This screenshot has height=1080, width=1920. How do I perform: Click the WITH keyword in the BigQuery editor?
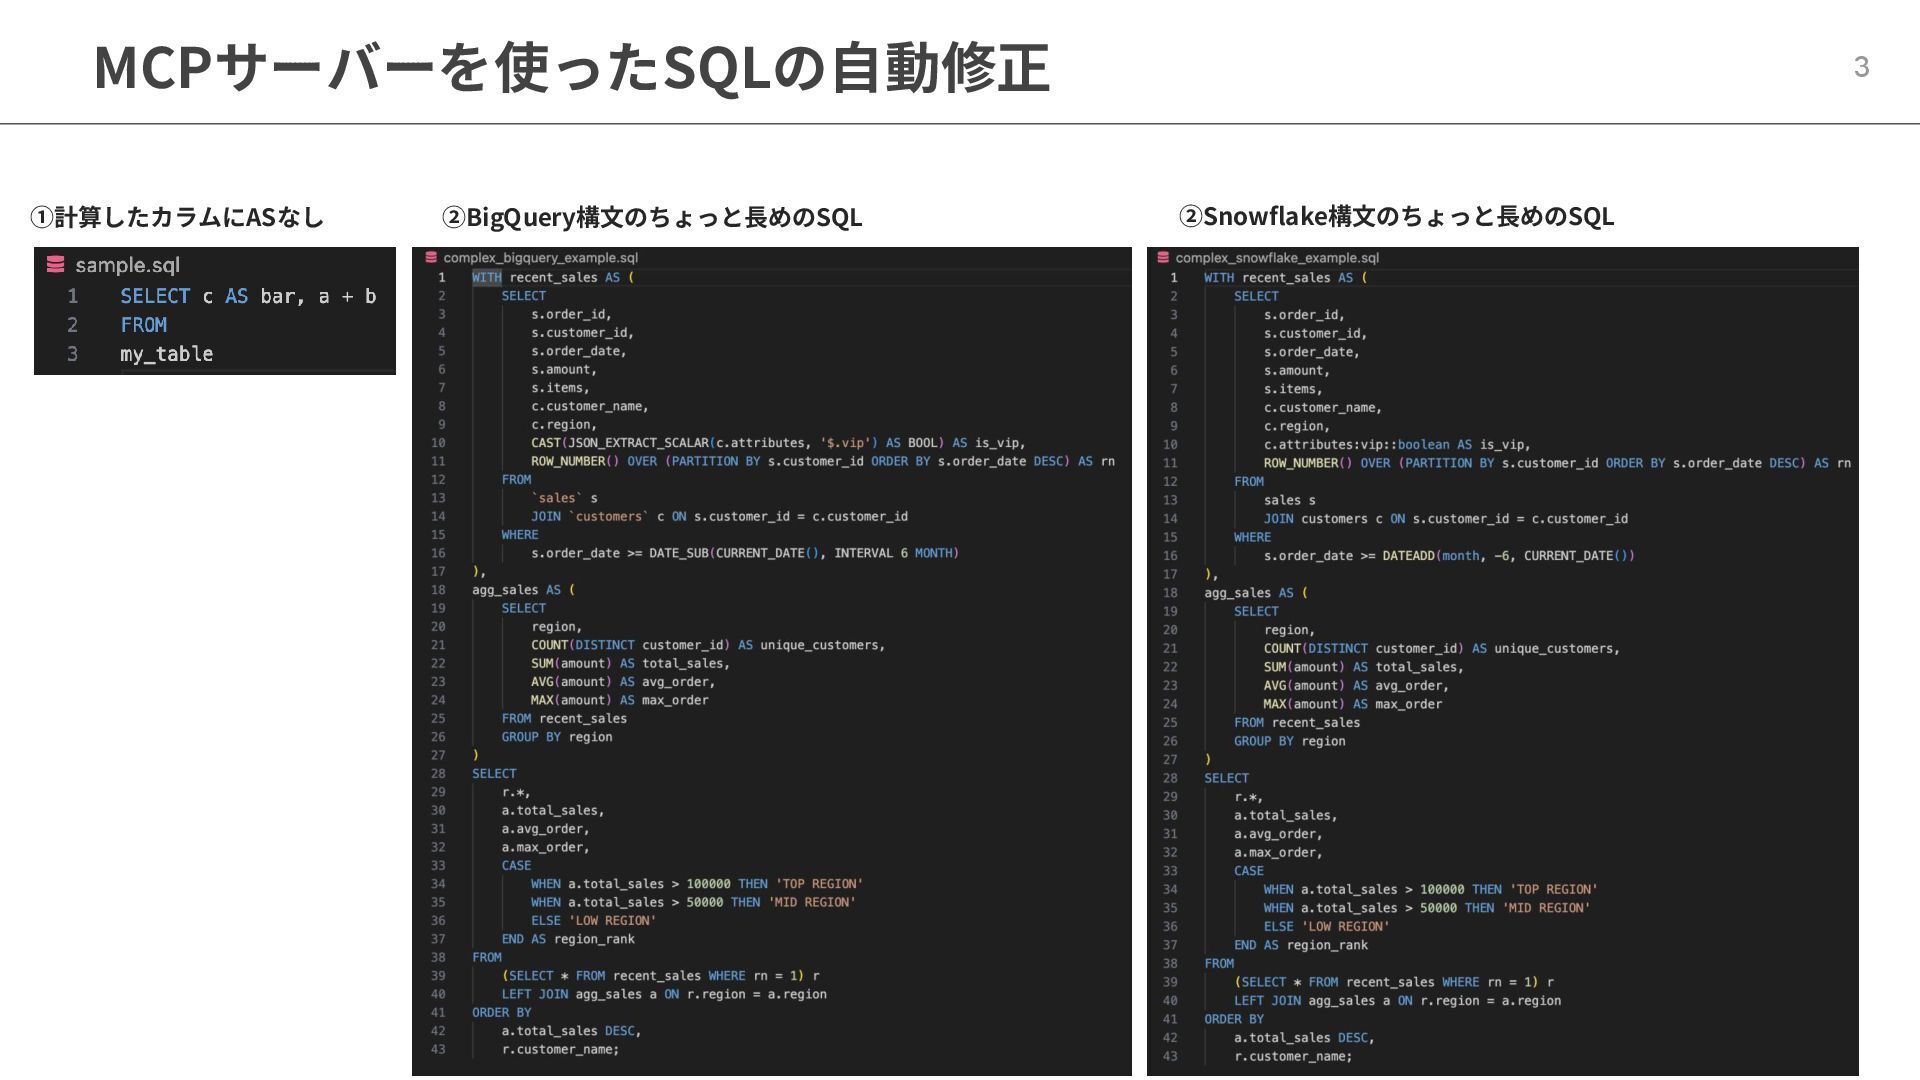(487, 278)
